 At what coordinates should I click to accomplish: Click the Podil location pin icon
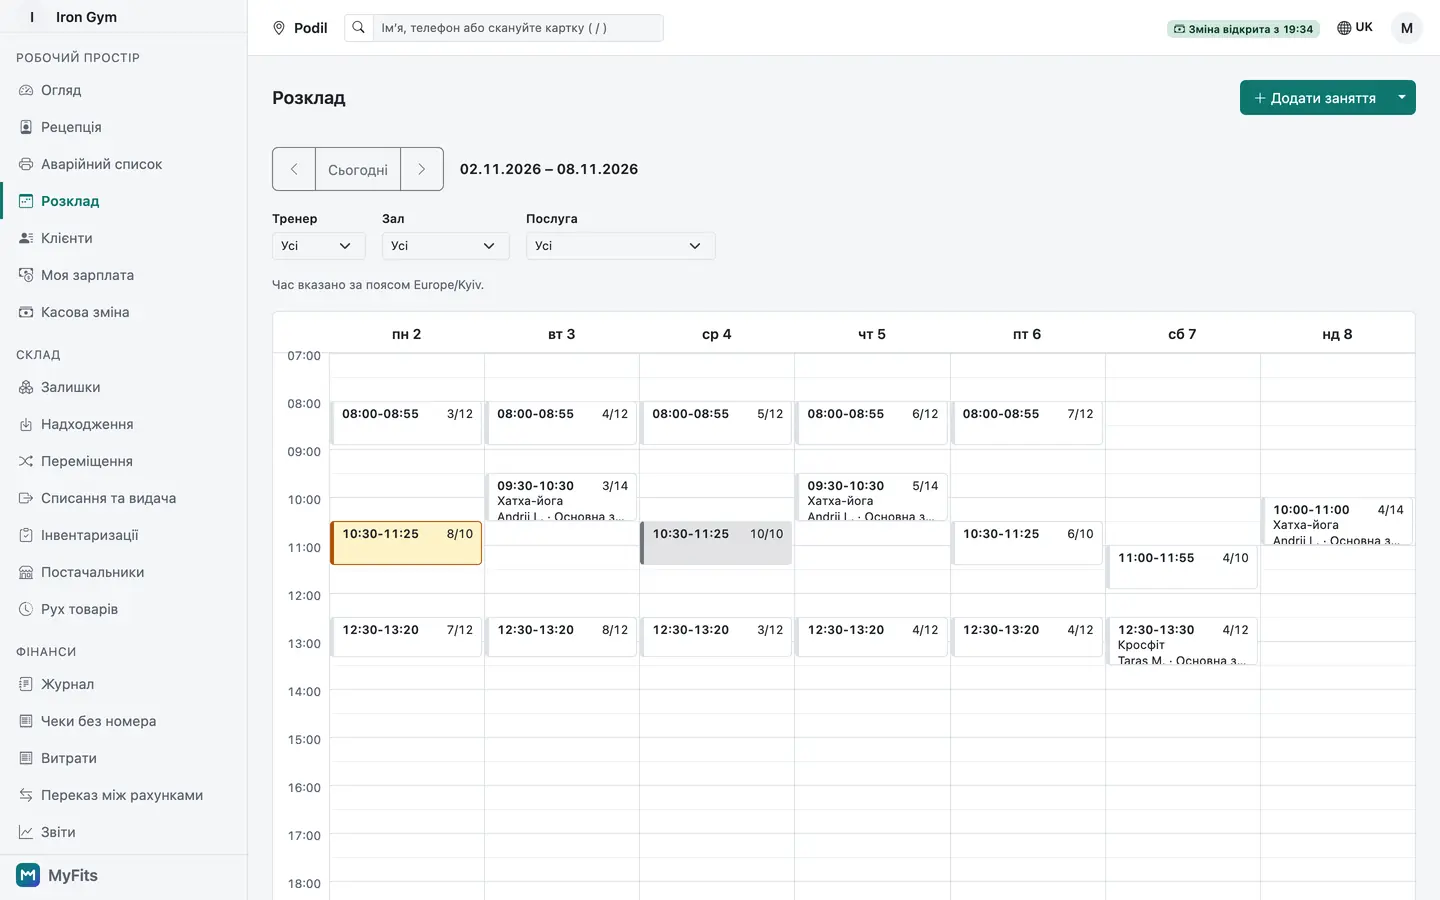tap(279, 28)
